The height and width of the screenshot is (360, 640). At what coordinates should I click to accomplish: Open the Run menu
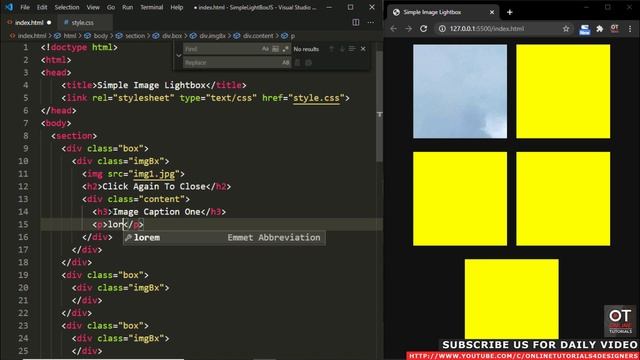coord(127,7)
